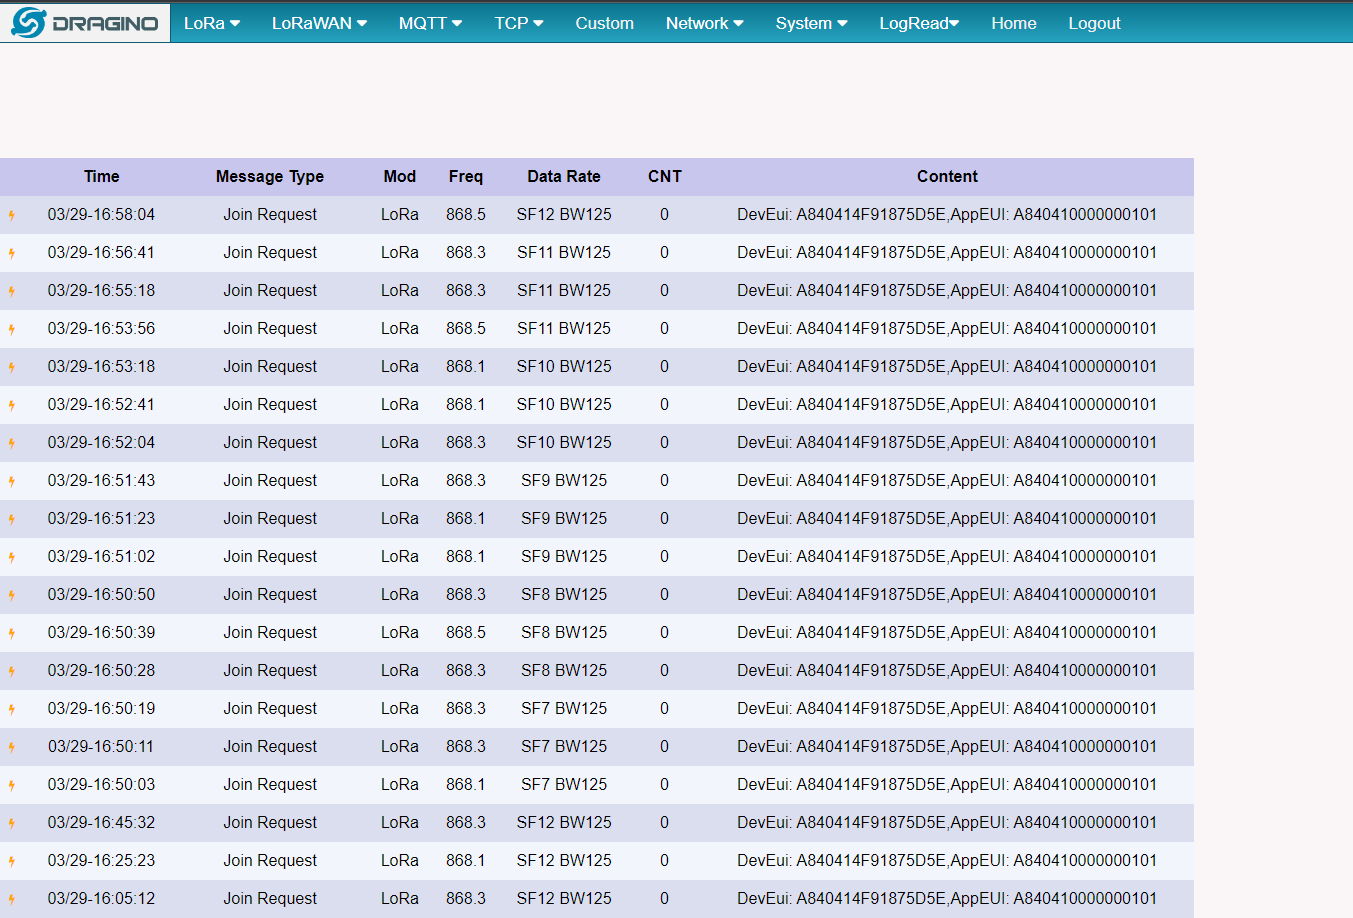Navigate to Home in the navbar

1013,23
